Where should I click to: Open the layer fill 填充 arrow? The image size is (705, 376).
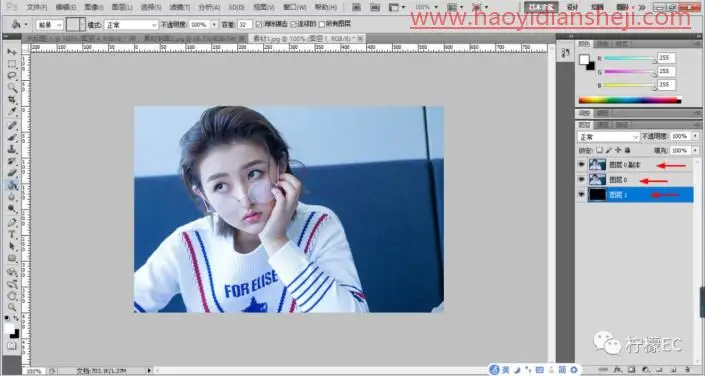[x=696, y=150]
